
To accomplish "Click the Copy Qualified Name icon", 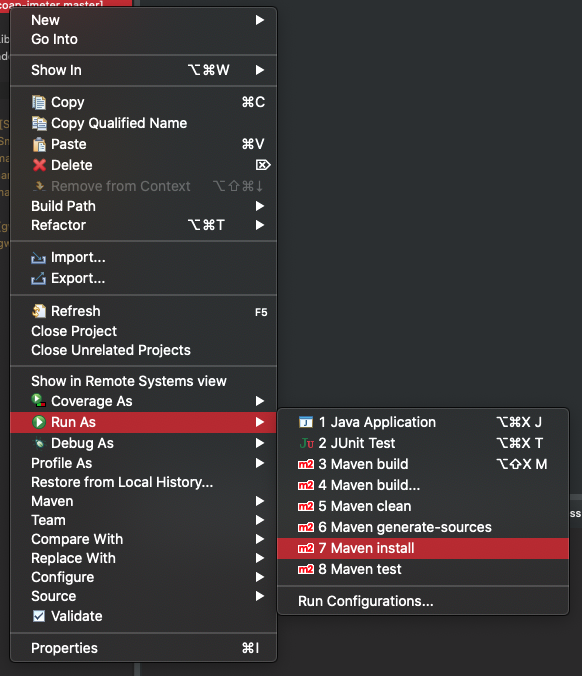I will tap(39, 123).
